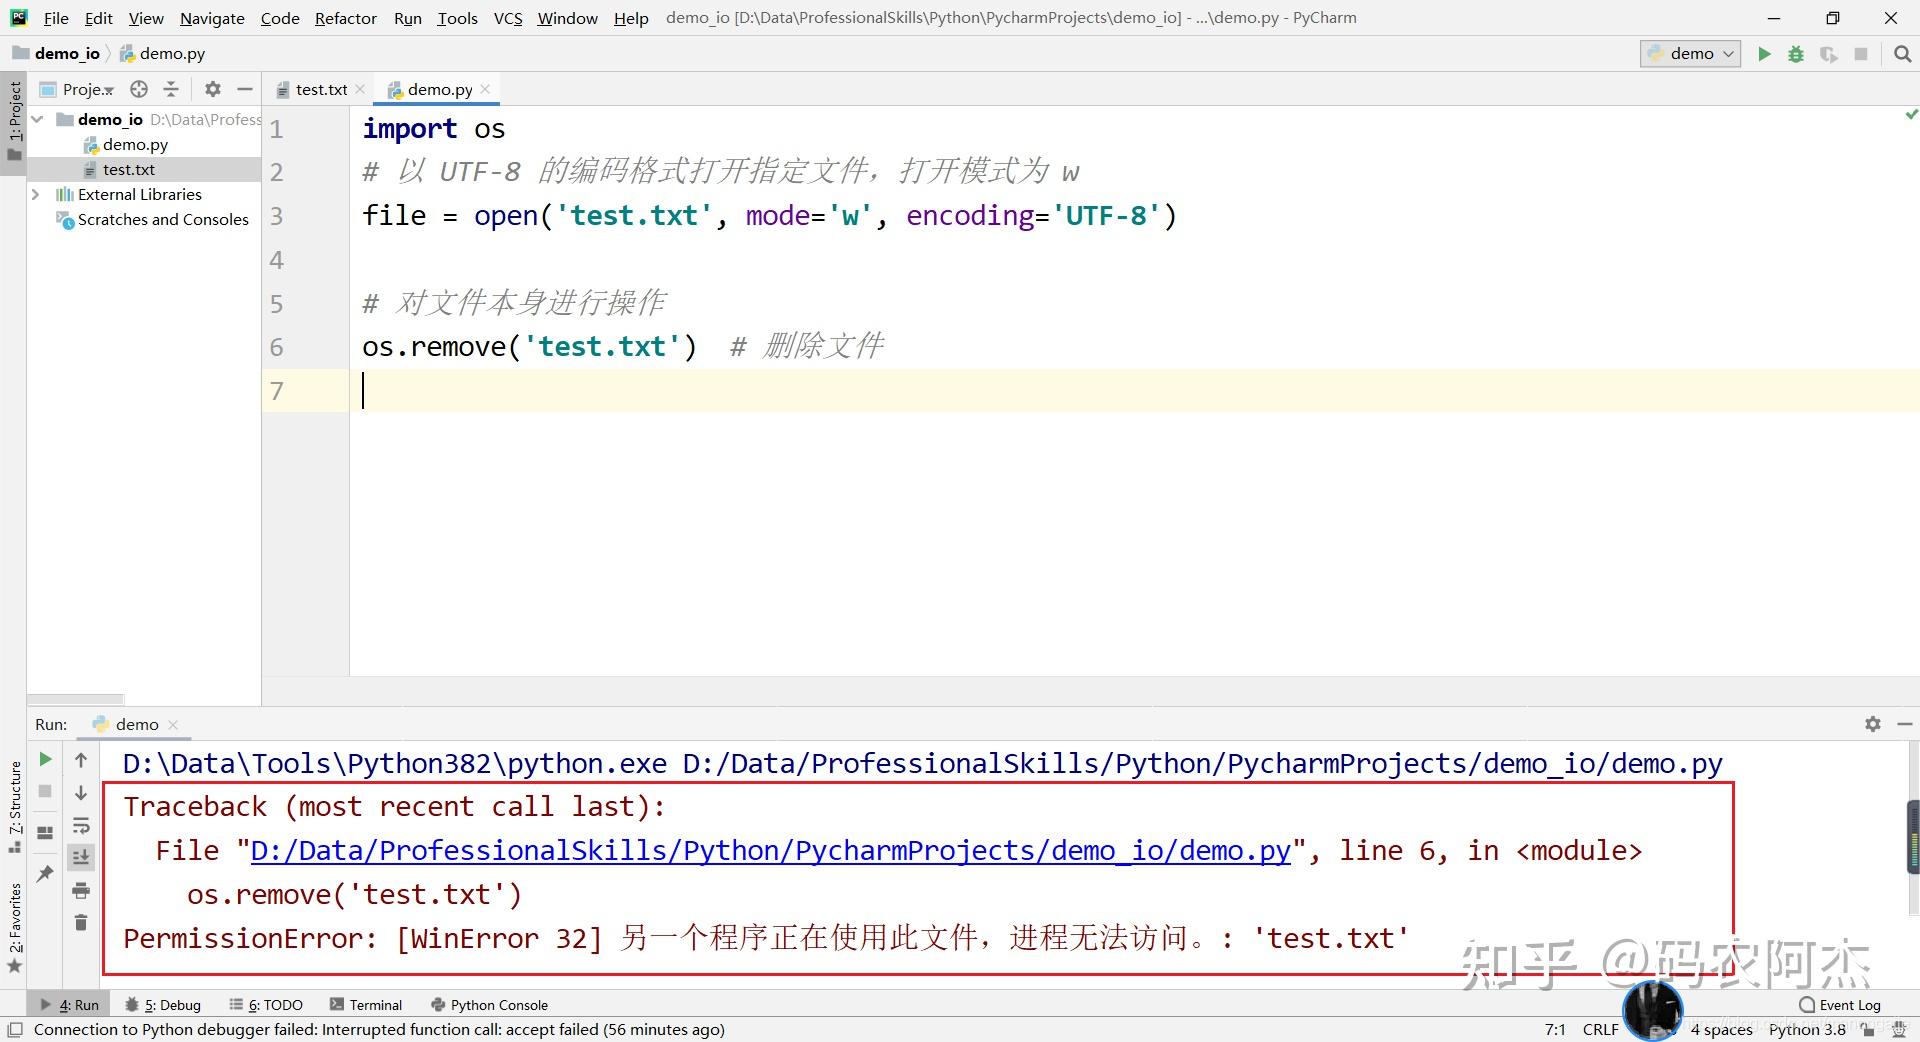Screen dimensions: 1920x1042
Task: Click the grey stop button in top toolbar
Action: [1861, 54]
